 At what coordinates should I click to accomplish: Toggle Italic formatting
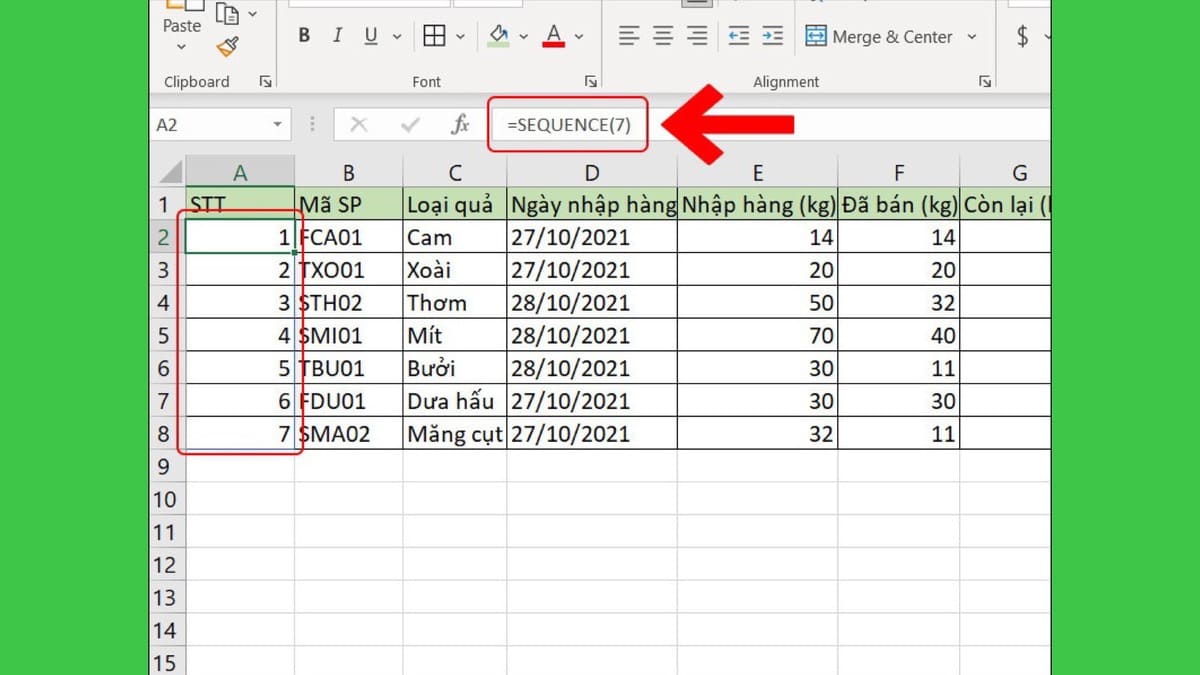[338, 35]
